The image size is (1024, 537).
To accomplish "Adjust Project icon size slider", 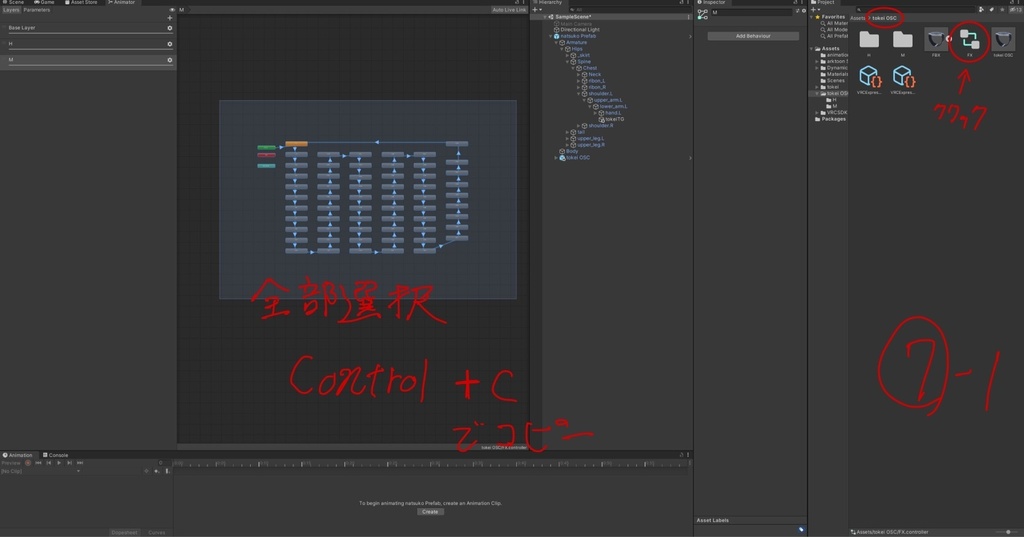I will pos(1006,532).
